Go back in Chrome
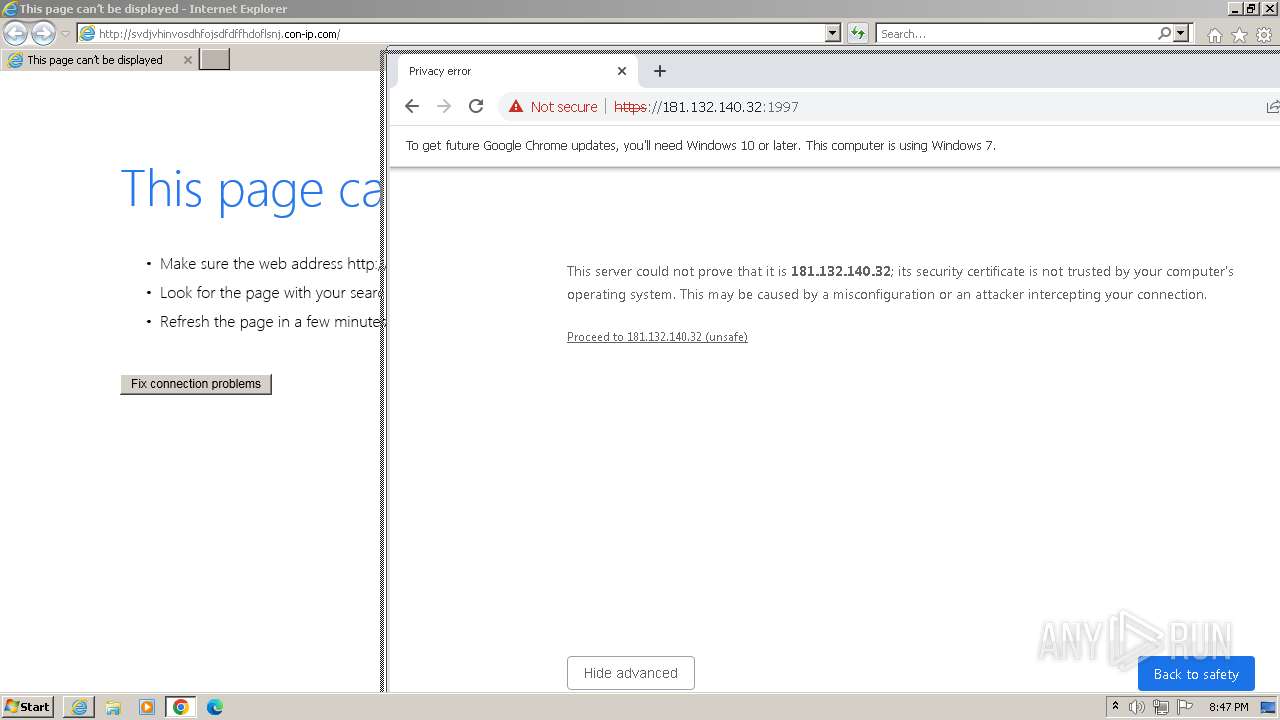 412,106
